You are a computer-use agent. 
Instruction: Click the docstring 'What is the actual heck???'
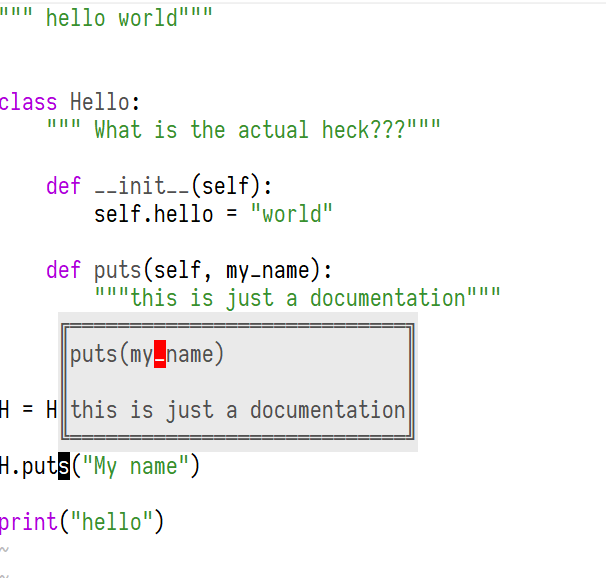click(x=243, y=129)
